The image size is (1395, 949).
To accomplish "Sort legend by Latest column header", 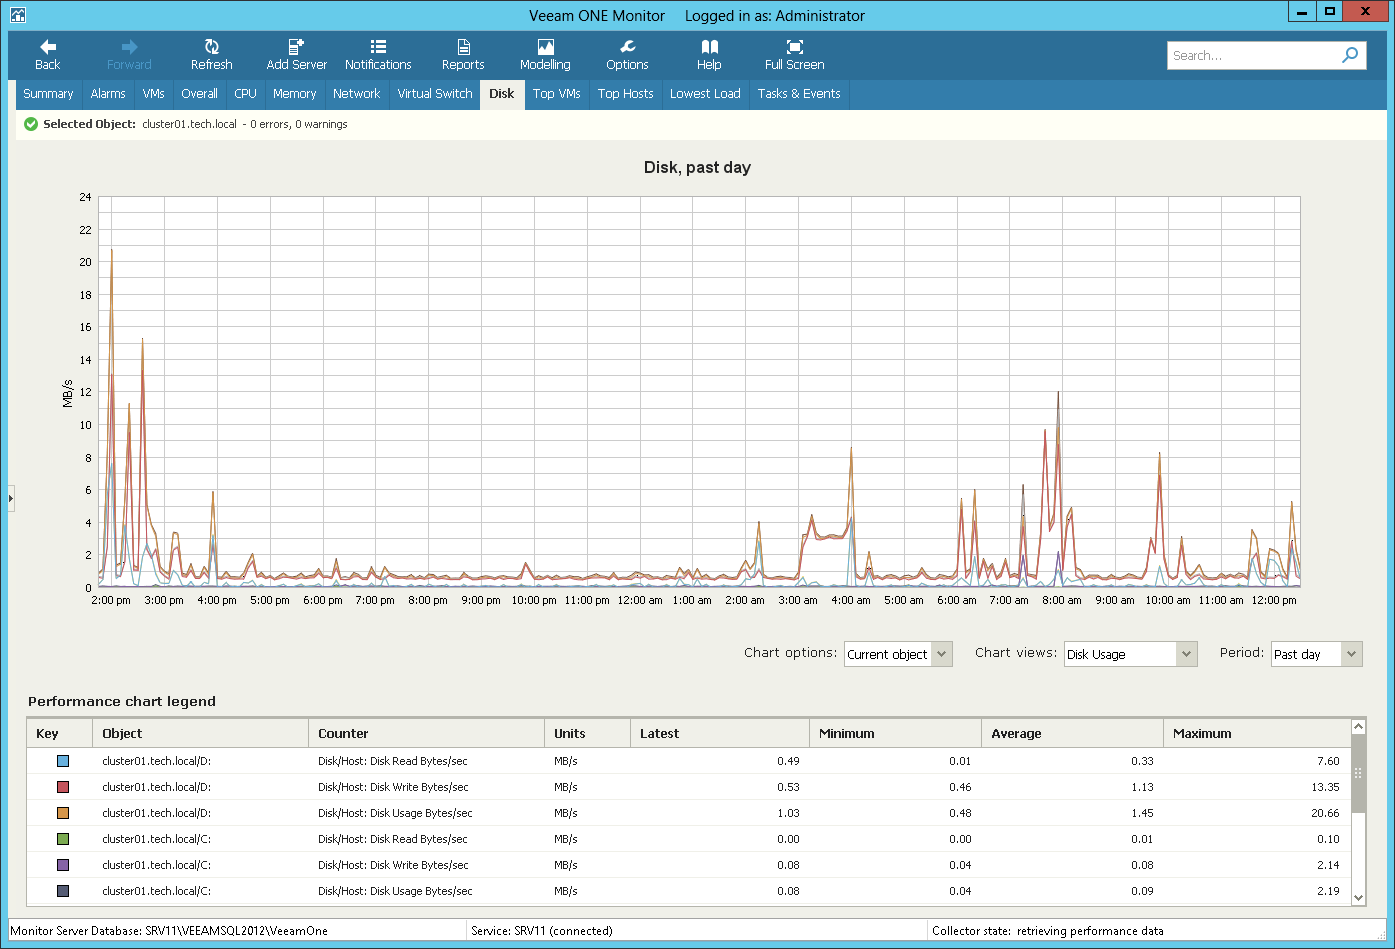I will (x=719, y=733).
